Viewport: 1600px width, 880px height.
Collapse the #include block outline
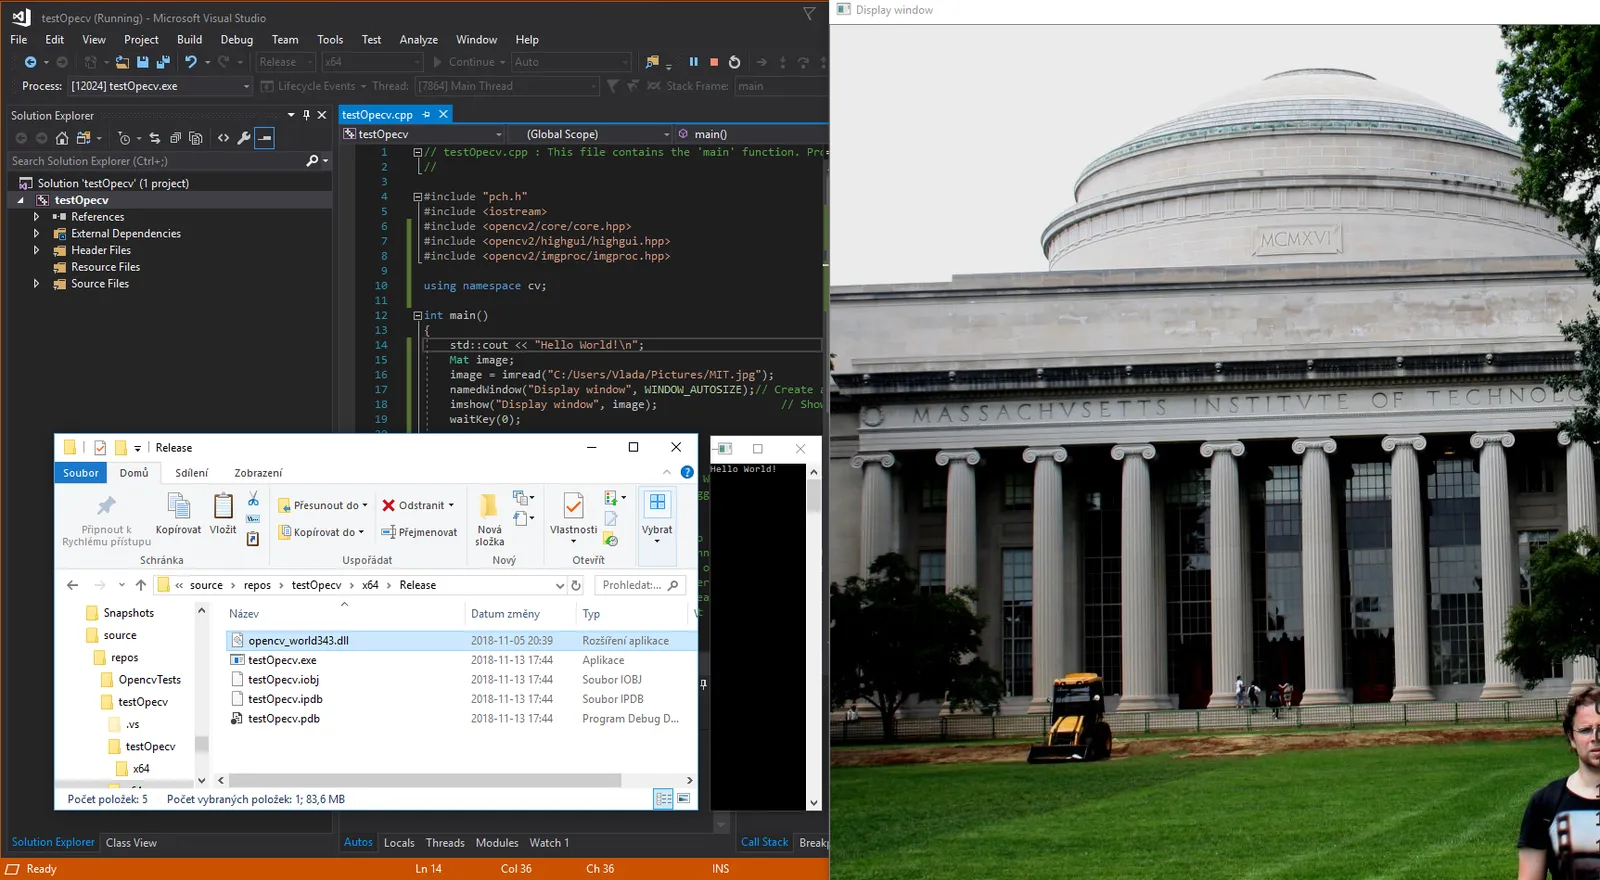click(417, 197)
